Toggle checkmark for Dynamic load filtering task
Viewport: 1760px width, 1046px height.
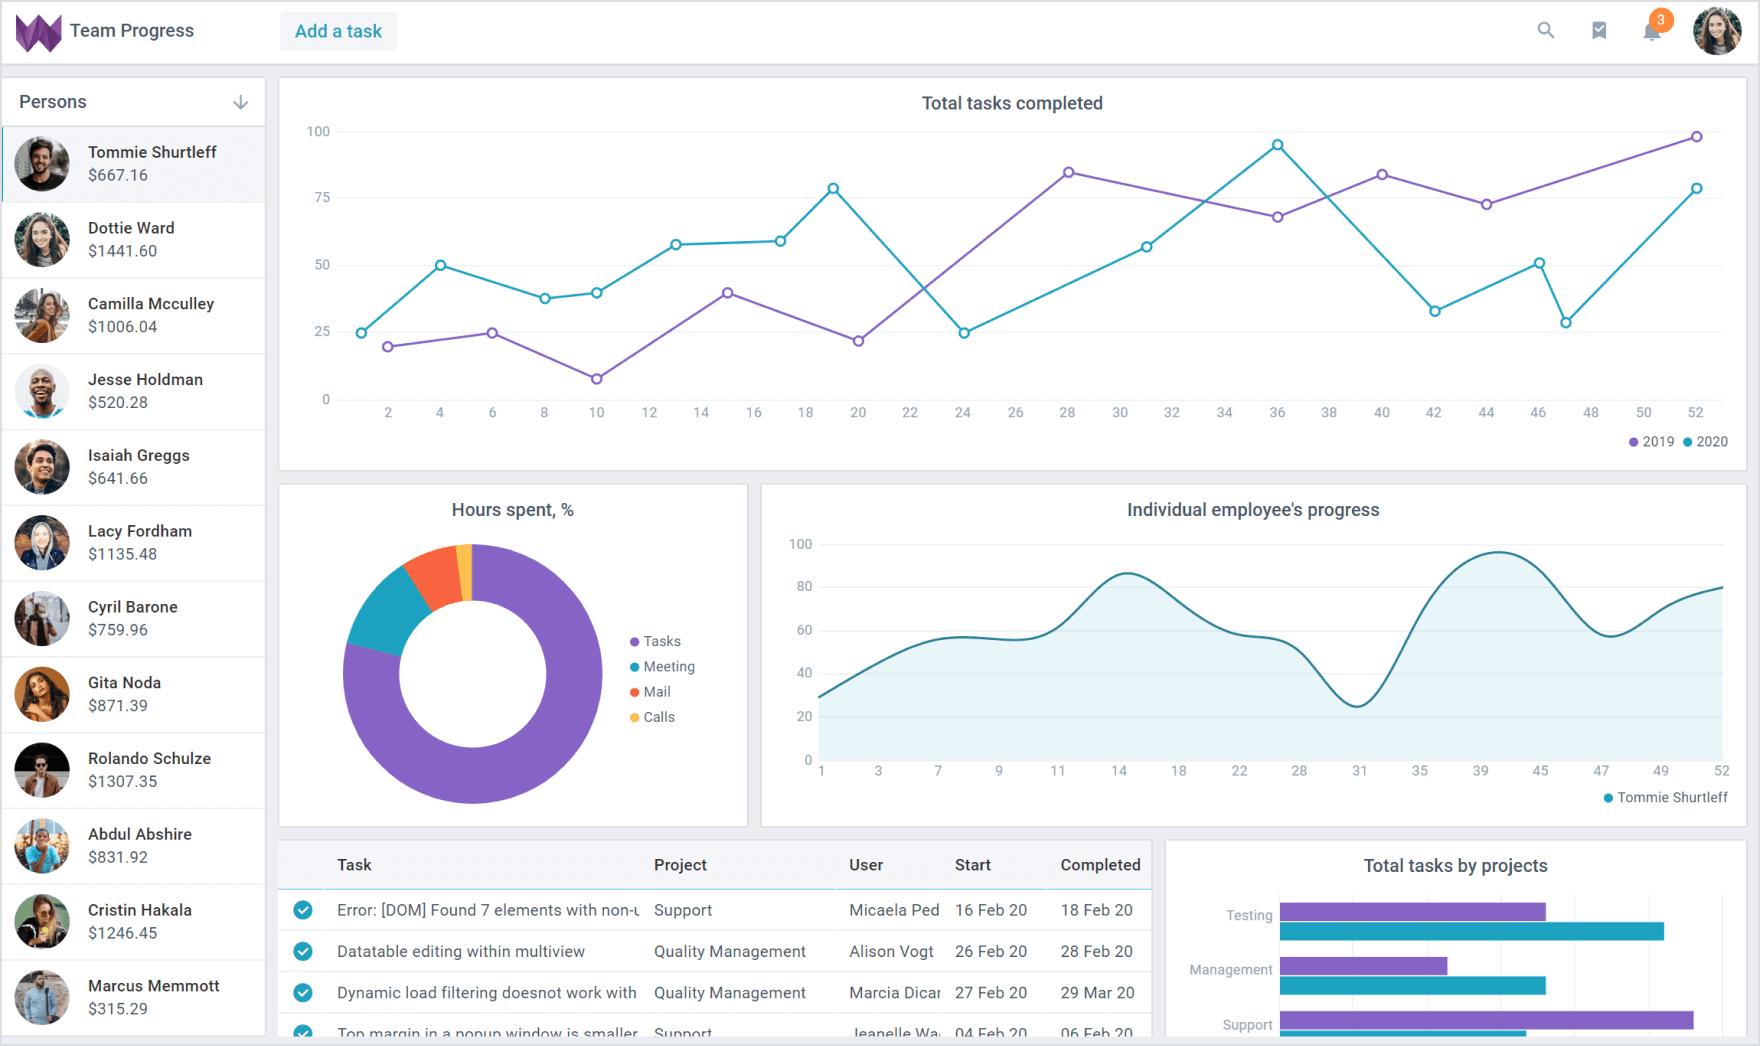pyautogui.click(x=303, y=993)
